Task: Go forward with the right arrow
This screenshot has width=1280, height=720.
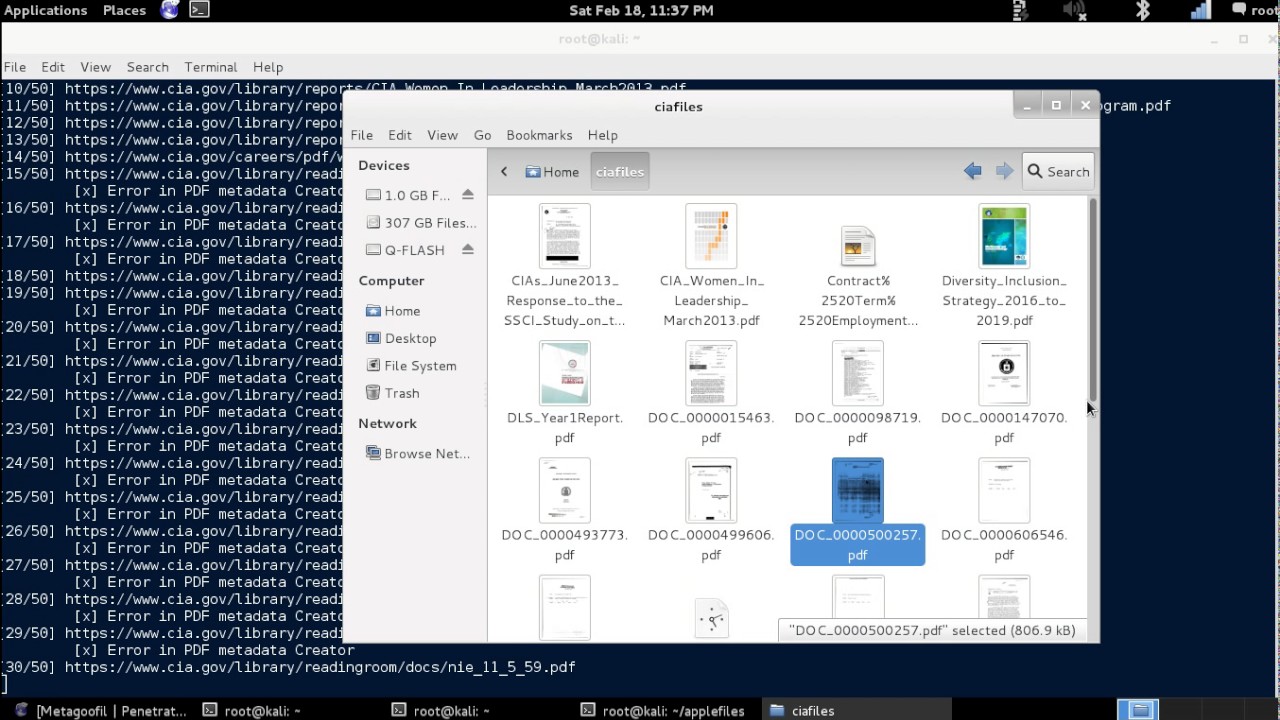Action: coord(1004,172)
